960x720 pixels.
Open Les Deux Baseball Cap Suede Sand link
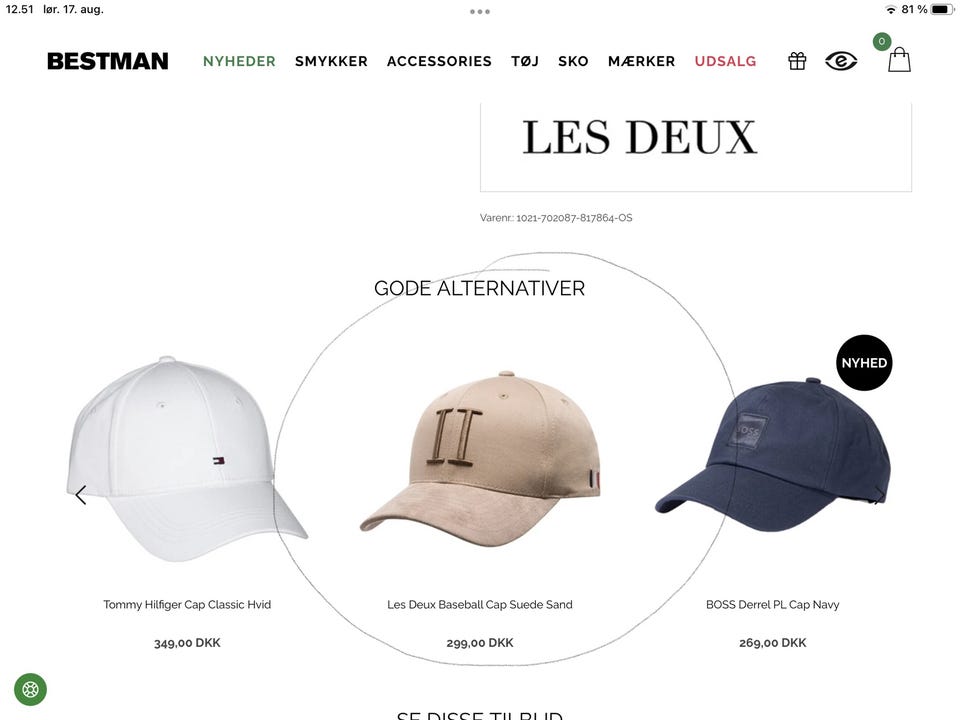(479, 604)
